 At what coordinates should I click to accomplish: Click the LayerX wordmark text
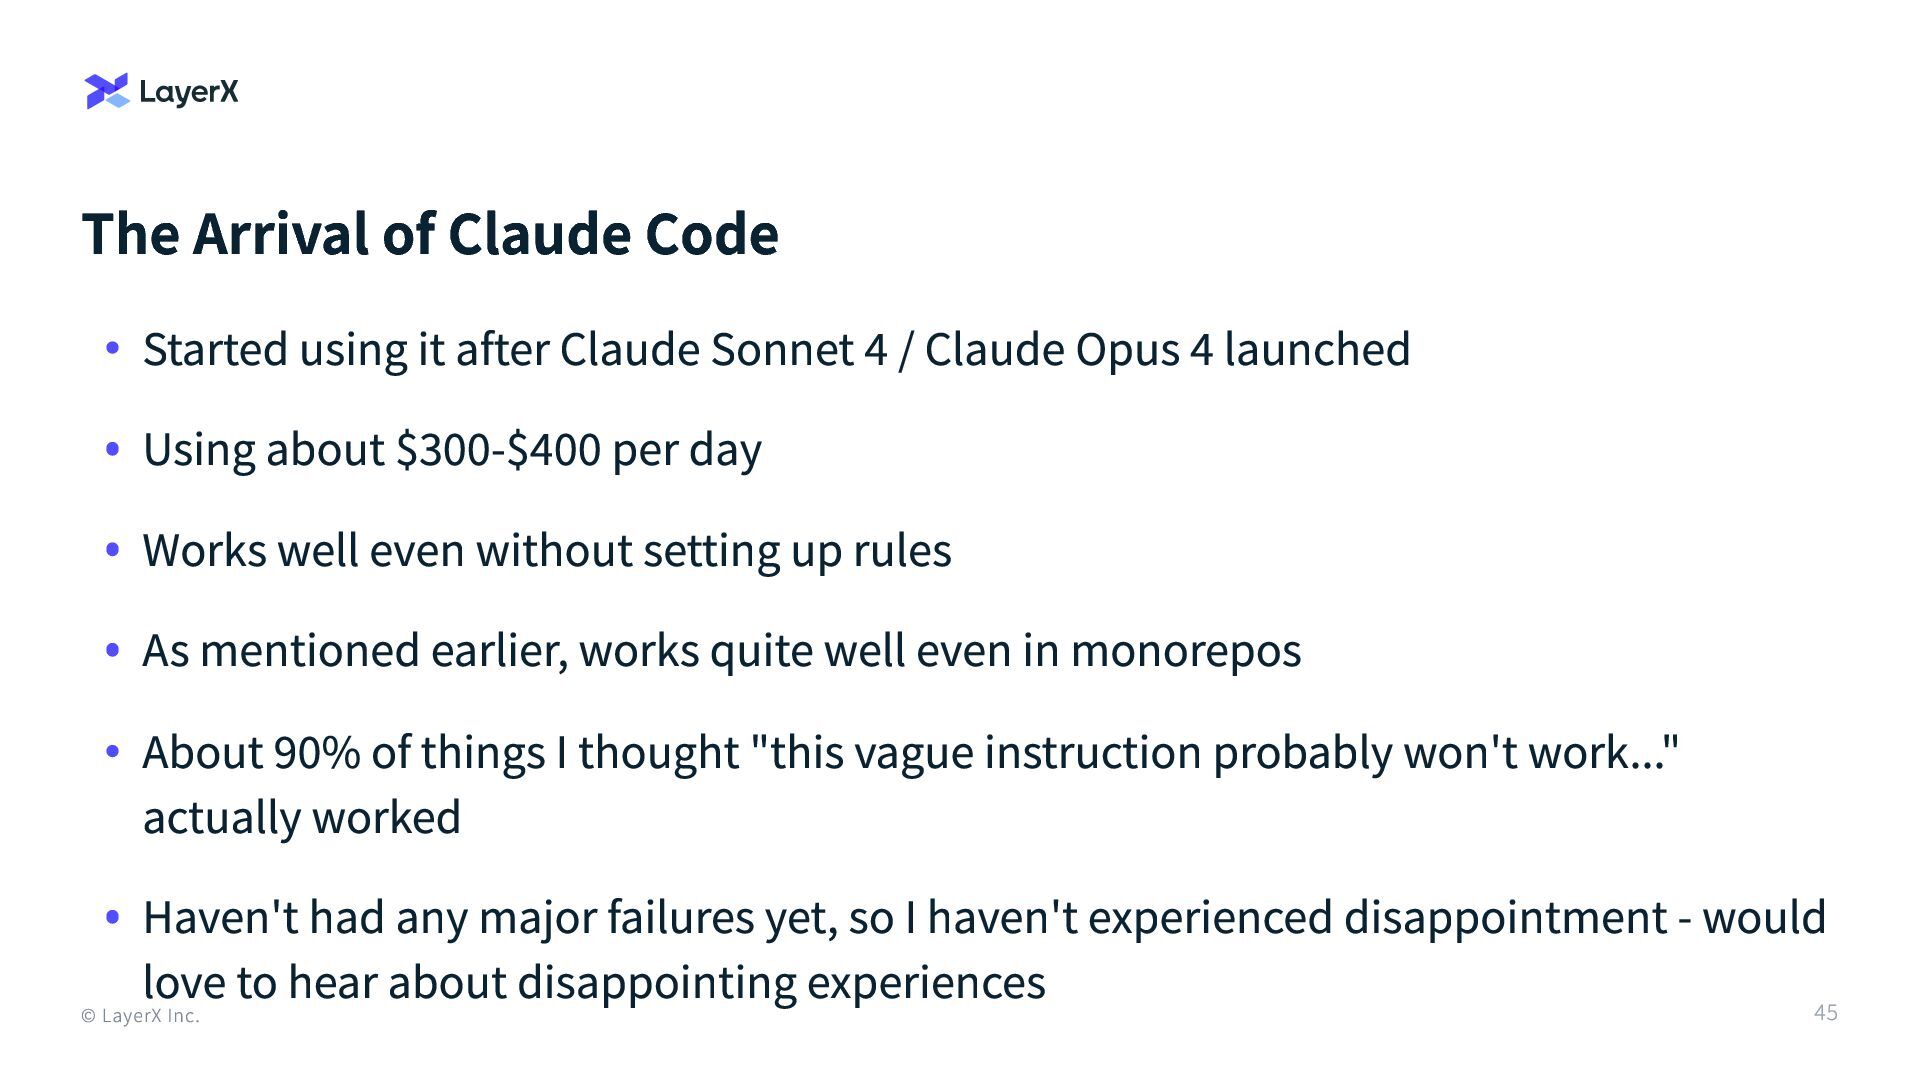(189, 92)
